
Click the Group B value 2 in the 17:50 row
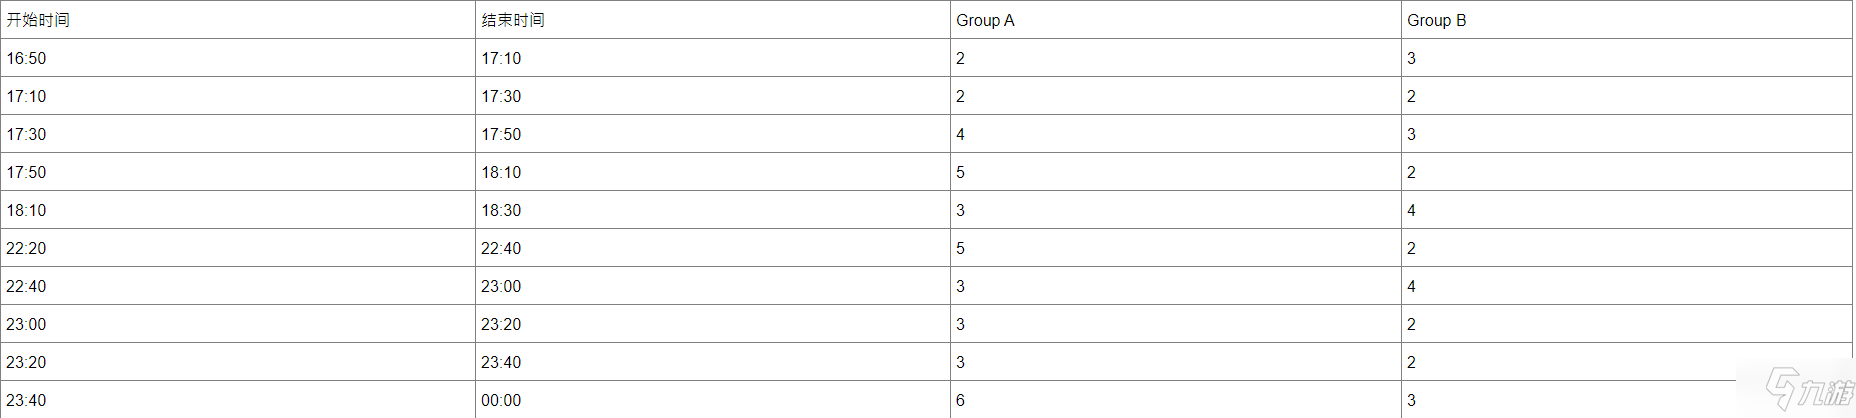pyautogui.click(x=1627, y=172)
